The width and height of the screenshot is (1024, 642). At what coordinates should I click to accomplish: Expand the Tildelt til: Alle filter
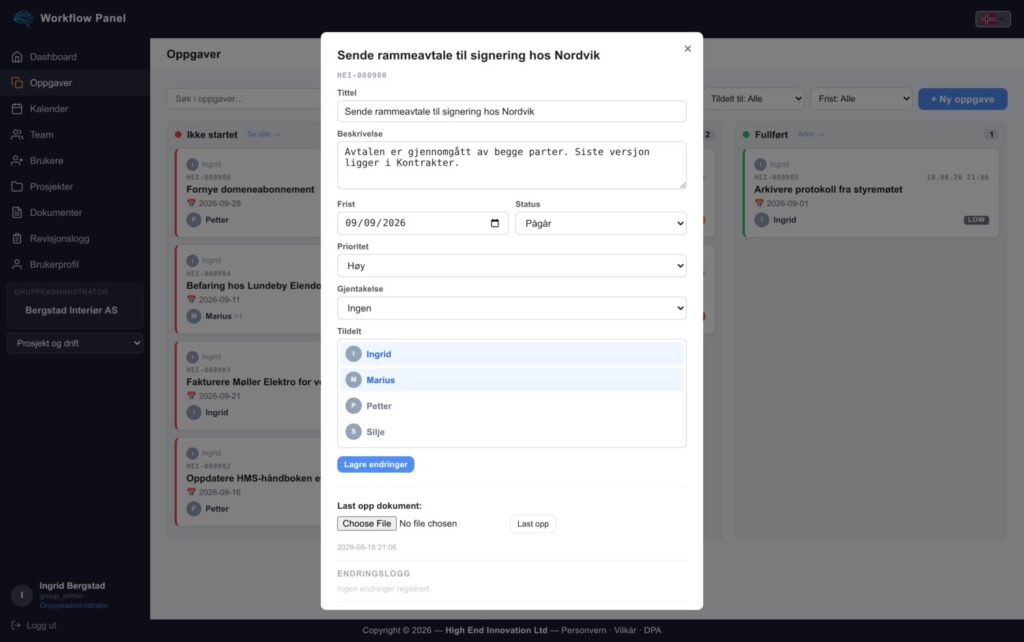(x=754, y=99)
